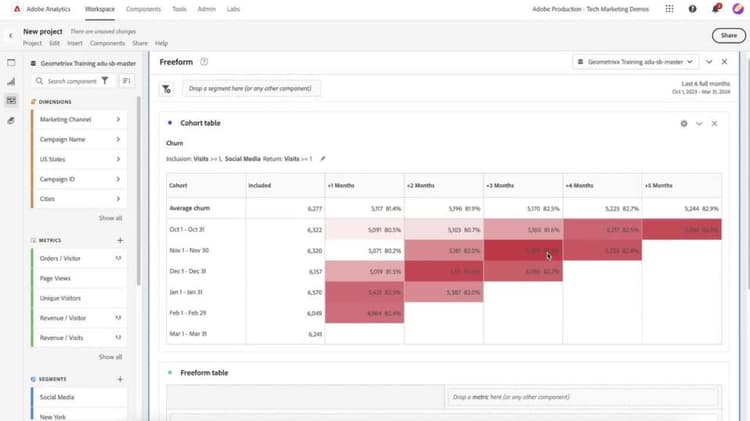Open the Visualizations icon in left rail

11,81
